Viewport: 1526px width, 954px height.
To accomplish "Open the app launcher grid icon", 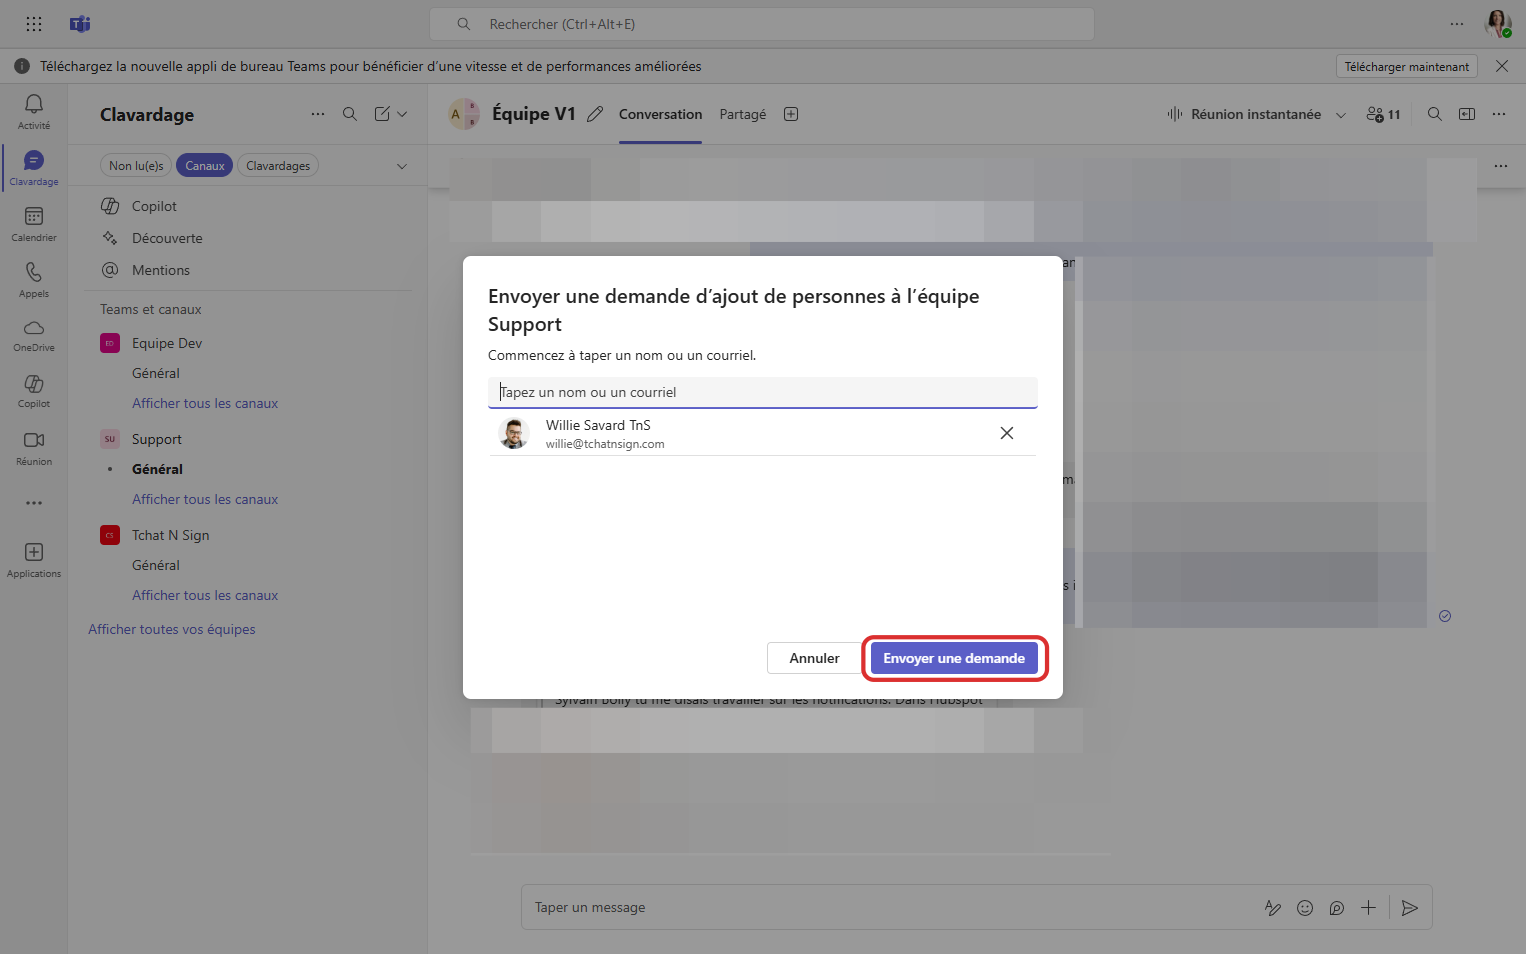I will click(x=34, y=24).
